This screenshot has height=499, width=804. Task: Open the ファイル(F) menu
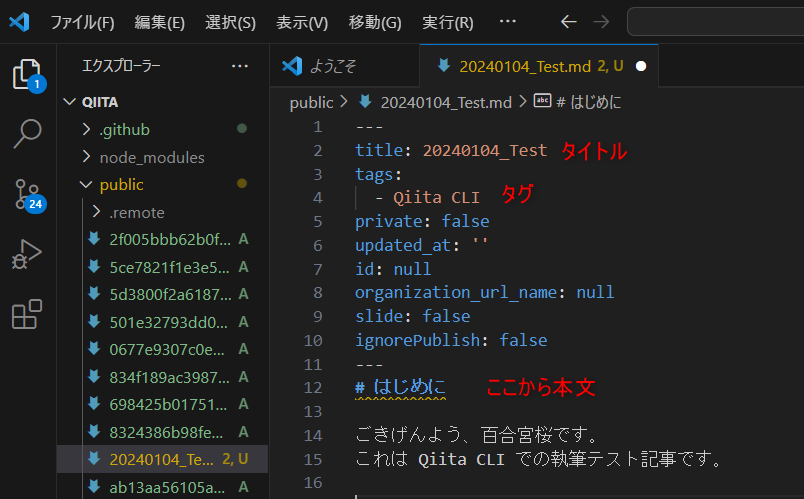coord(82,23)
